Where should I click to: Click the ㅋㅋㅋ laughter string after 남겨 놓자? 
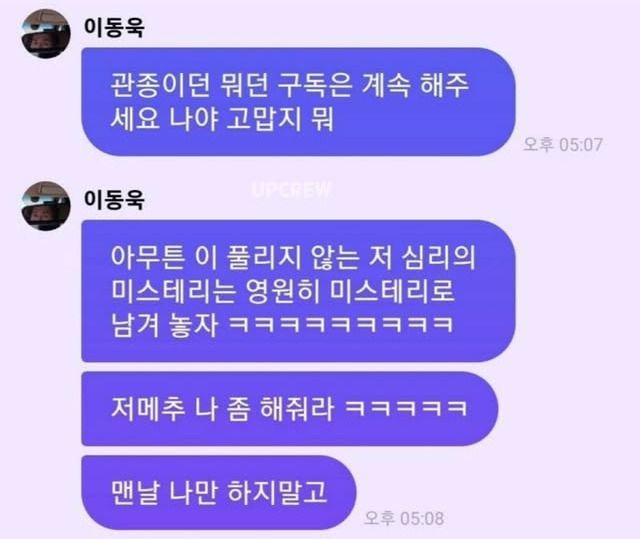[341, 325]
